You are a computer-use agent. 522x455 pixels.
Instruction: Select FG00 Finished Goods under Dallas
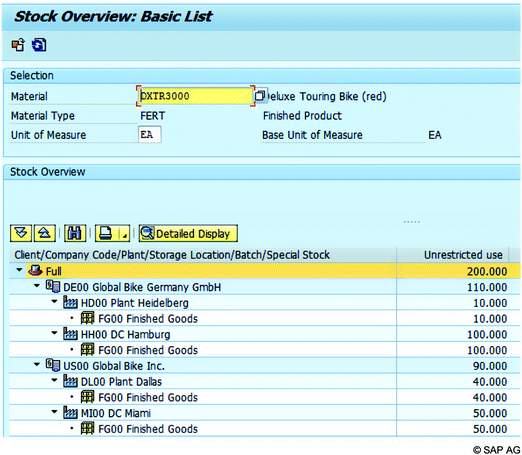[148, 397]
